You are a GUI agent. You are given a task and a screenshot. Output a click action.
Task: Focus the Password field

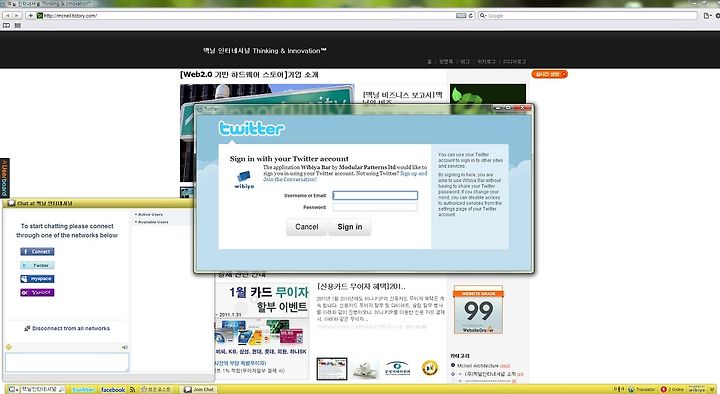click(375, 207)
